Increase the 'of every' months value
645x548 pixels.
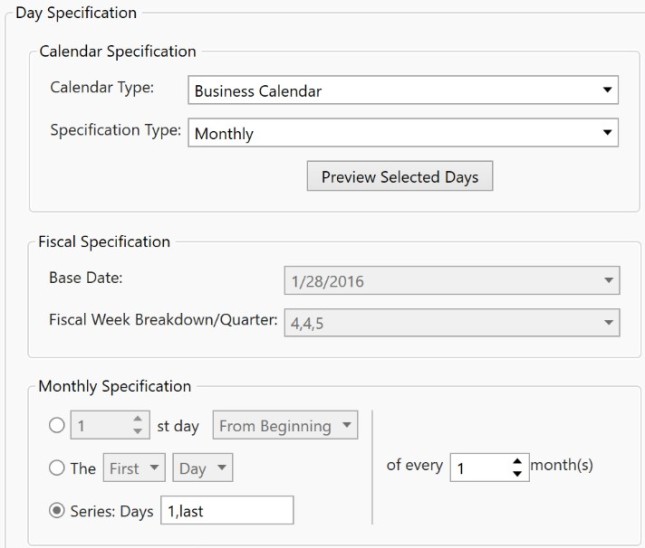coord(517,461)
